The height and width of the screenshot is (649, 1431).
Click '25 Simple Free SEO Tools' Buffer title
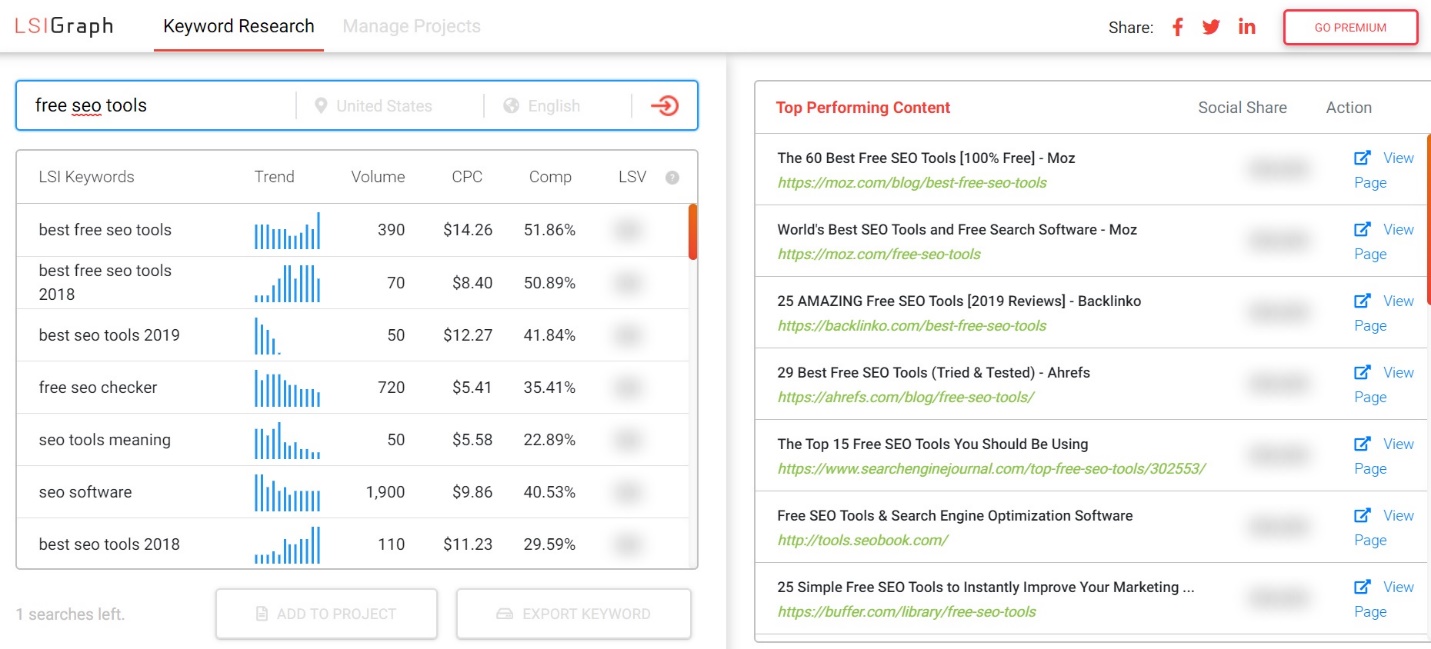986,587
